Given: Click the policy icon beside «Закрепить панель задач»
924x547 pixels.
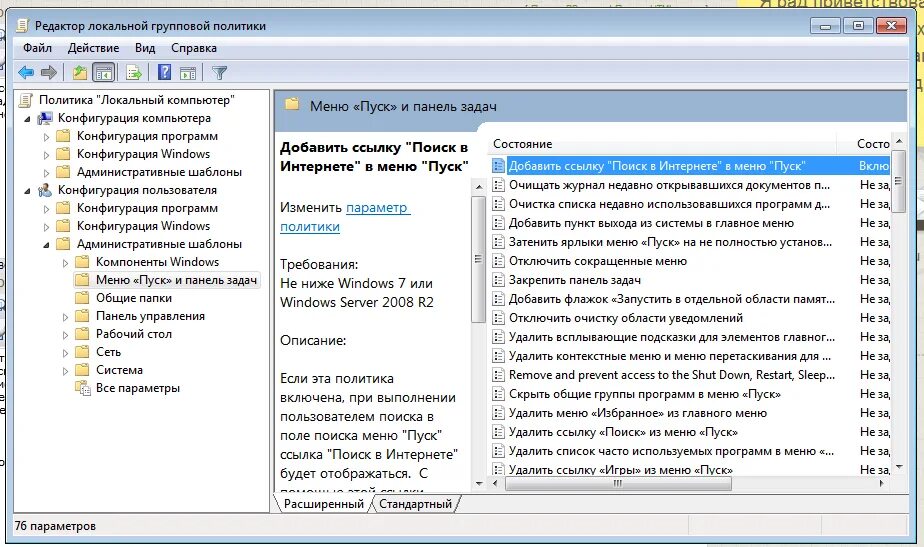Looking at the screenshot, I should [499, 280].
